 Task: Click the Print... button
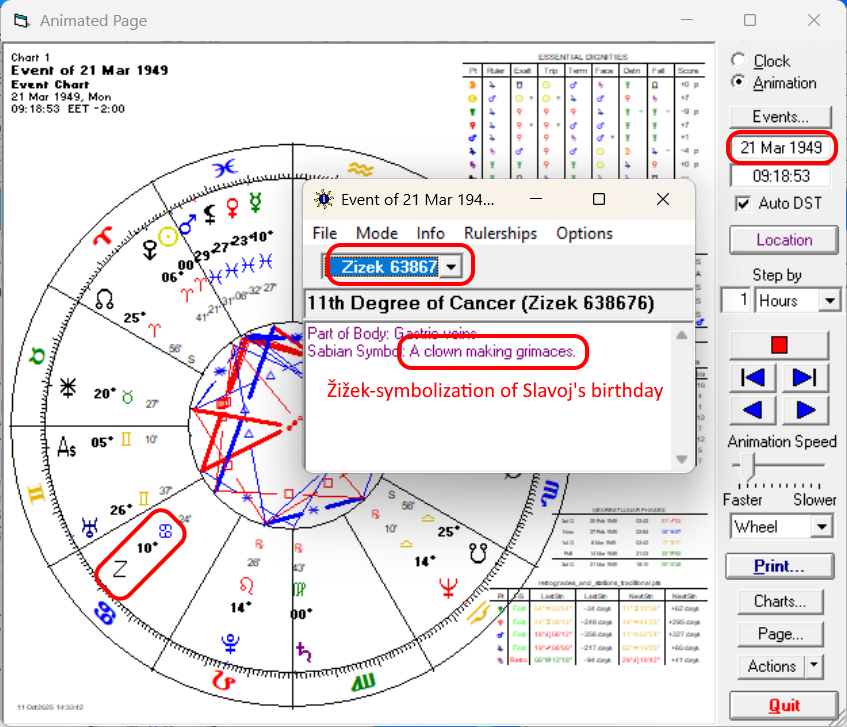779,566
